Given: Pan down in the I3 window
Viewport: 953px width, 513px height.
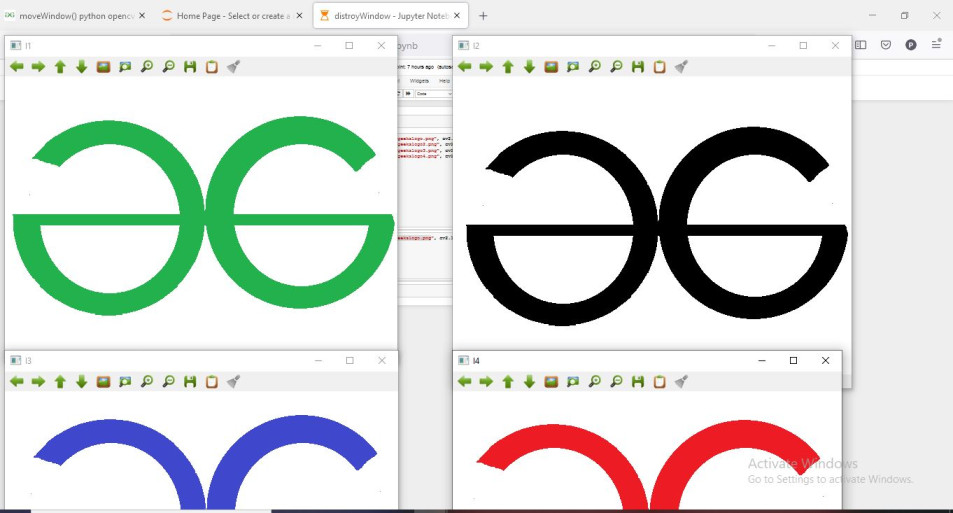Looking at the screenshot, I should tap(81, 382).
